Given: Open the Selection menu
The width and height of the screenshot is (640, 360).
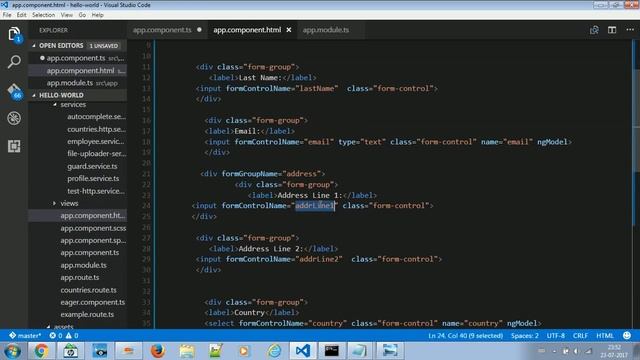Looking at the screenshot, I should tap(43, 15).
